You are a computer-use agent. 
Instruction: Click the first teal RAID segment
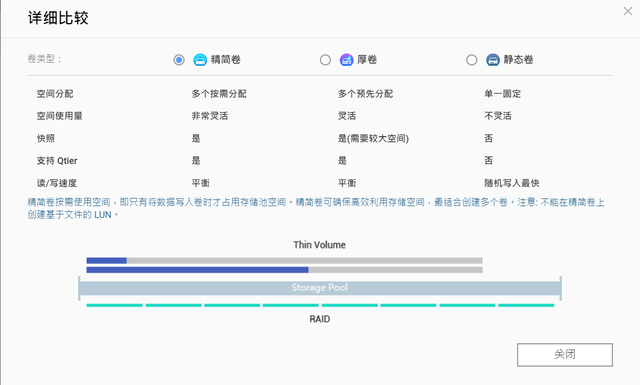pos(115,305)
